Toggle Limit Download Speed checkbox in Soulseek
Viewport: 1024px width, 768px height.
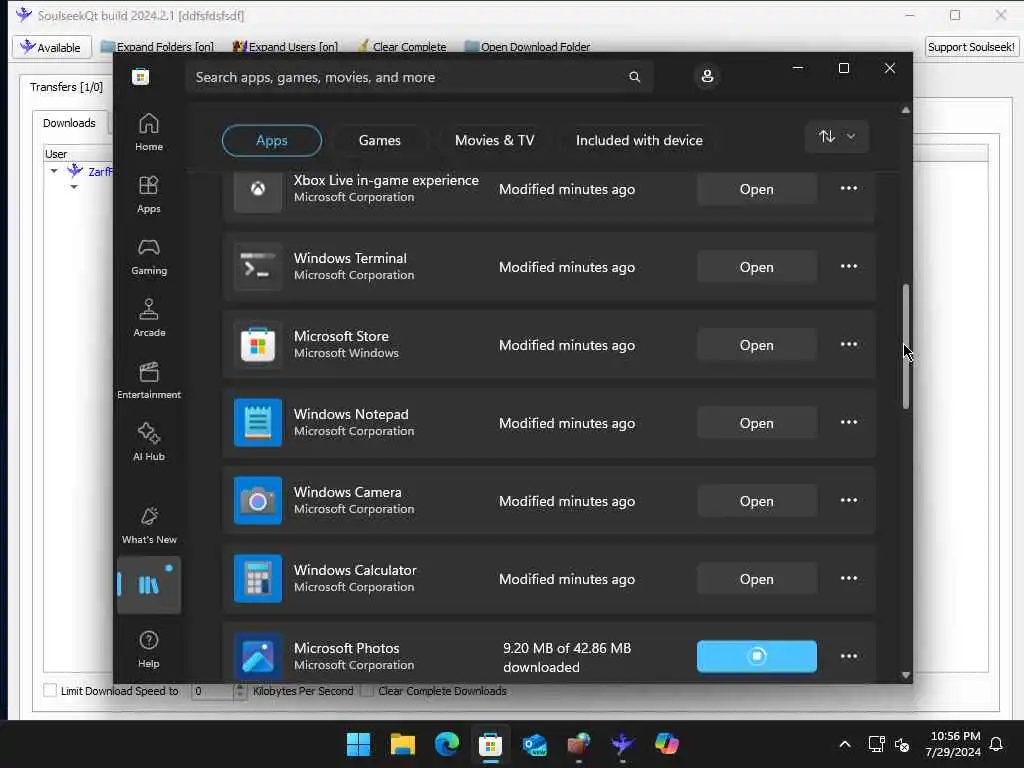(x=50, y=690)
